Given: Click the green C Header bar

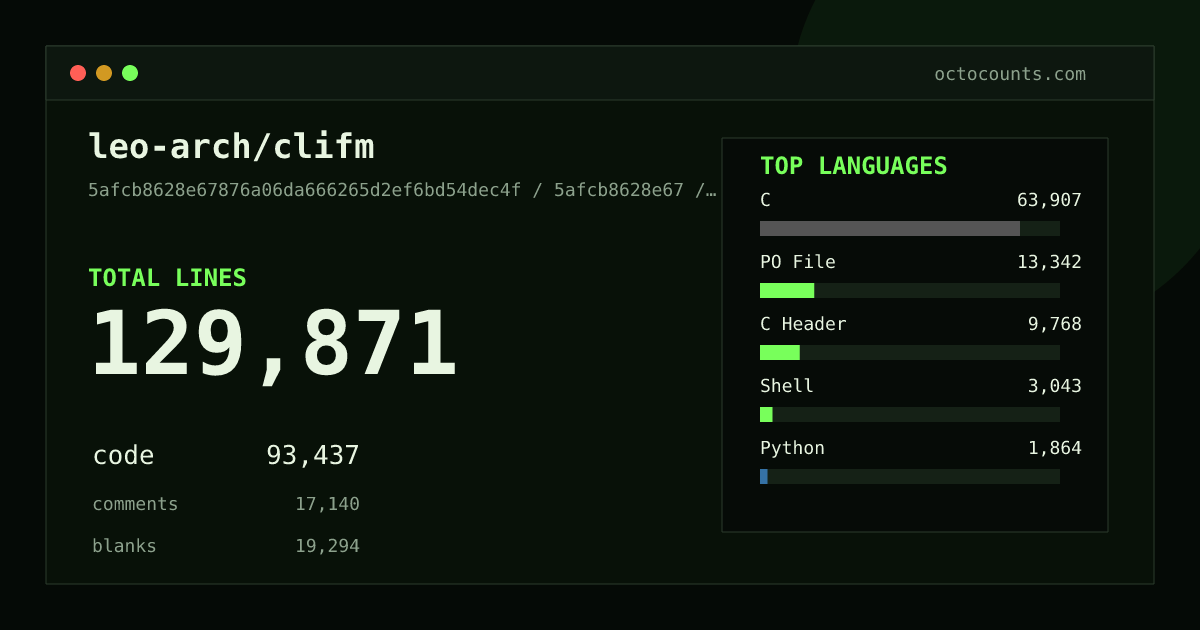Looking at the screenshot, I should 780,352.
